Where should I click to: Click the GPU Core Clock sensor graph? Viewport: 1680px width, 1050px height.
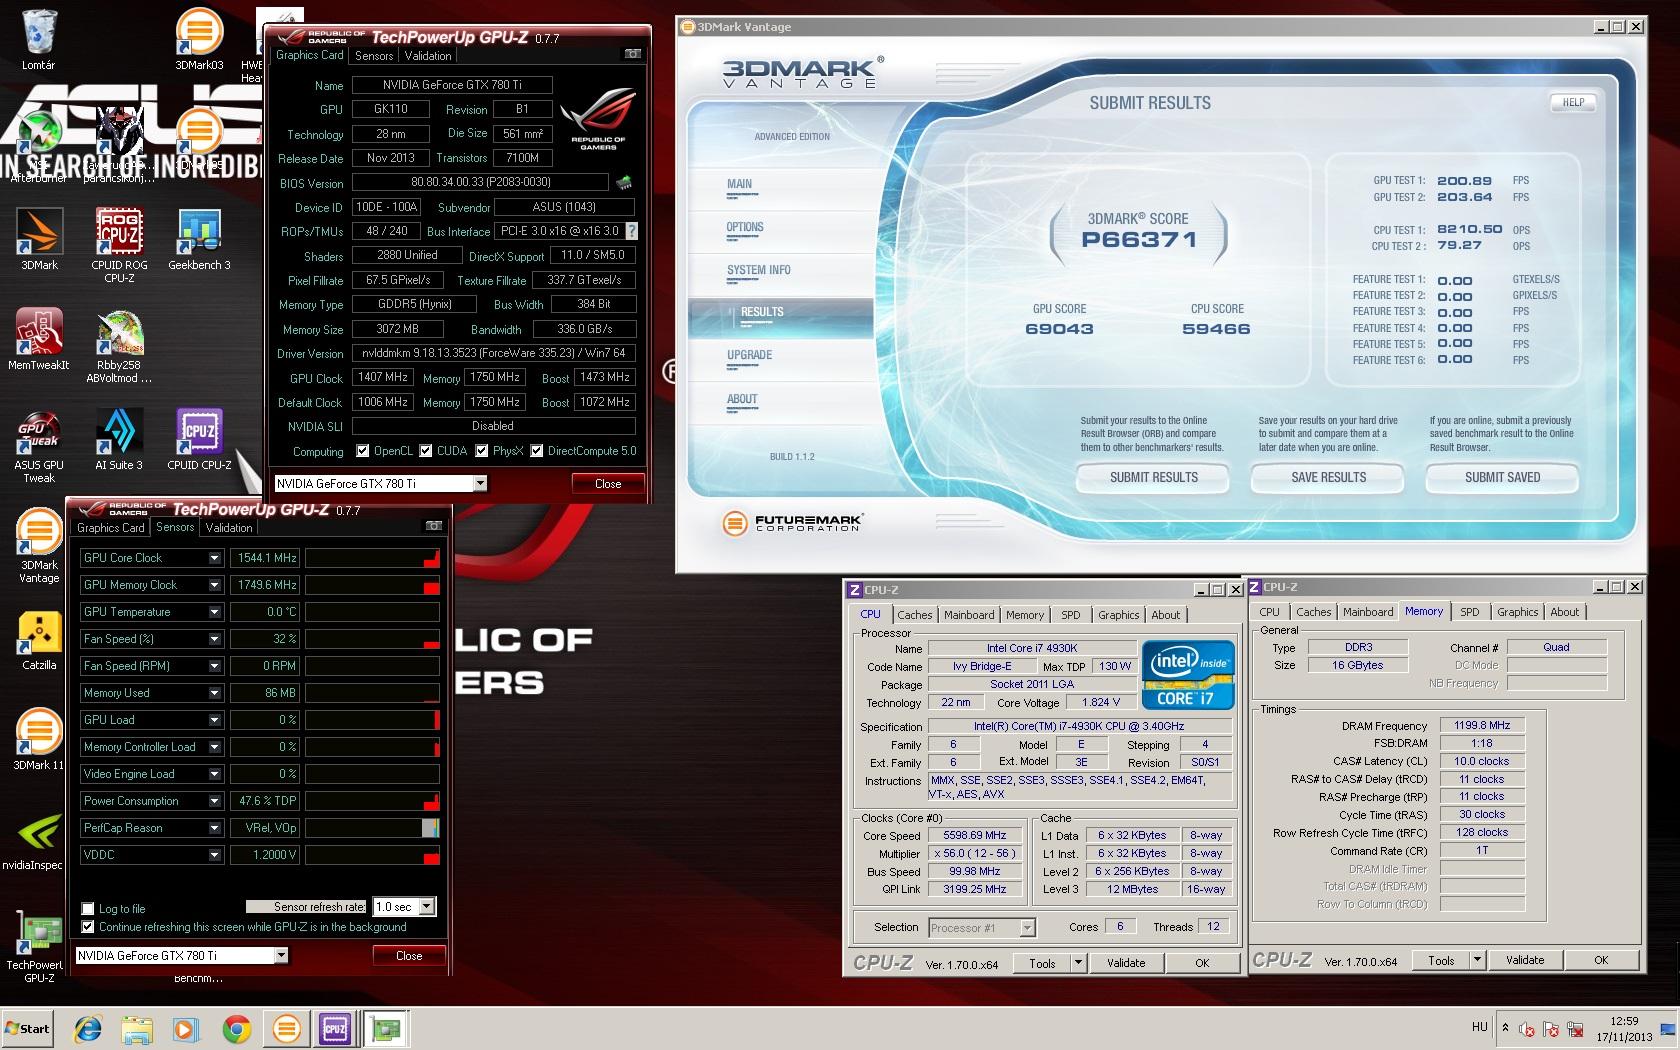coord(372,558)
